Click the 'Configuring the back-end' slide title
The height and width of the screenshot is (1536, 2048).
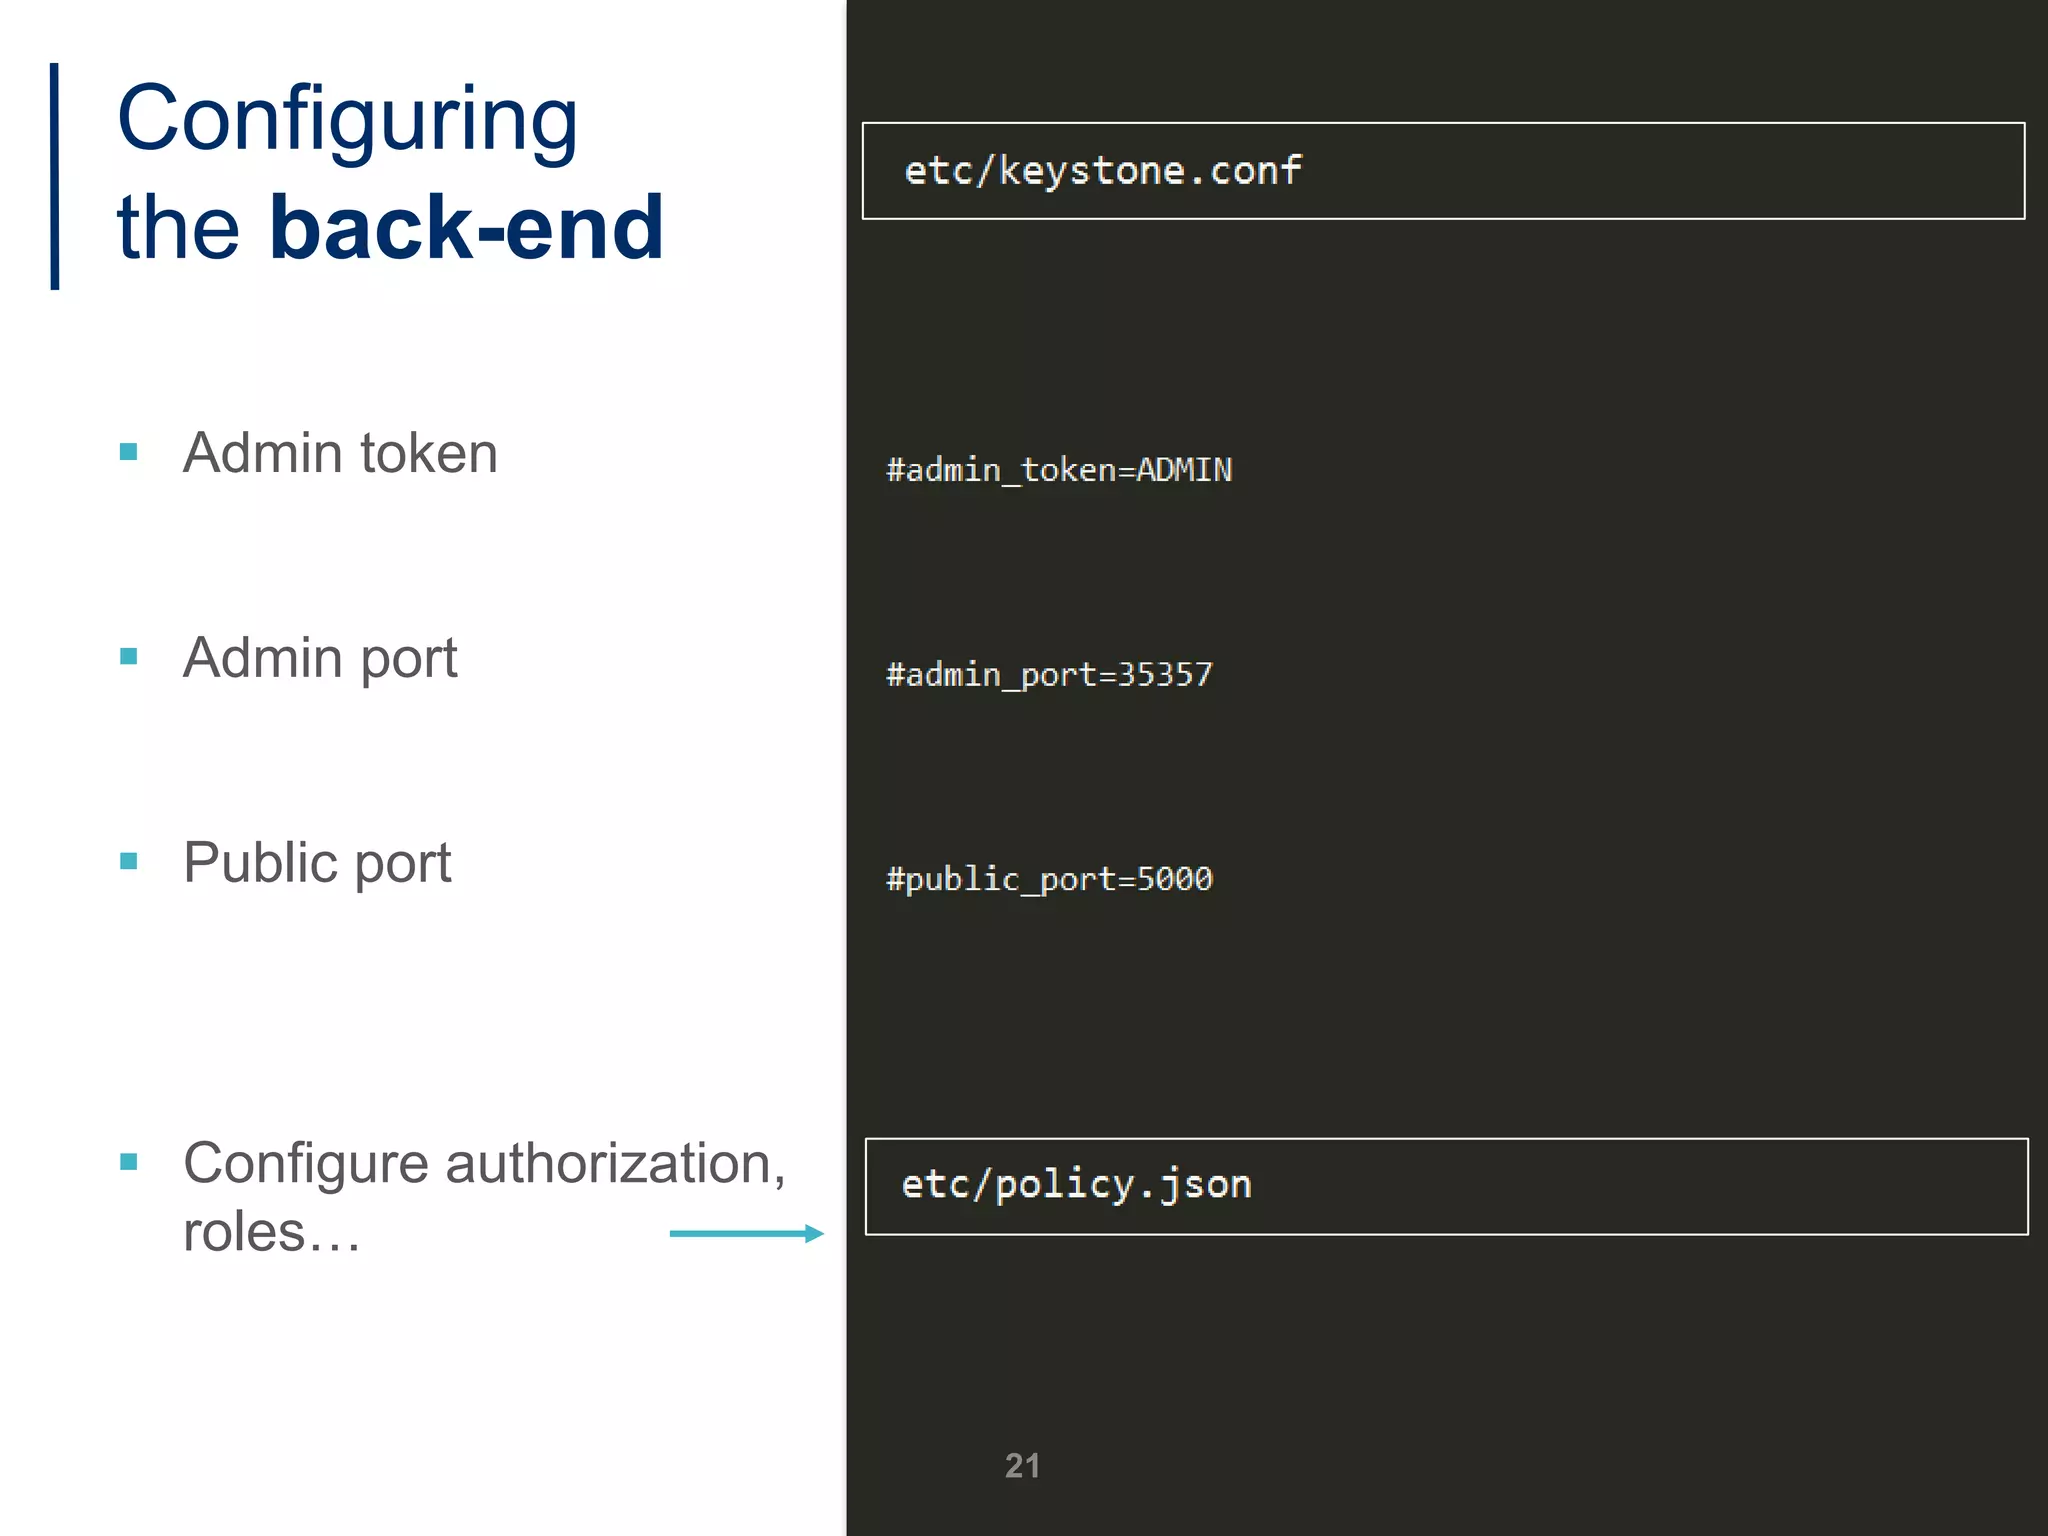[x=390, y=172]
